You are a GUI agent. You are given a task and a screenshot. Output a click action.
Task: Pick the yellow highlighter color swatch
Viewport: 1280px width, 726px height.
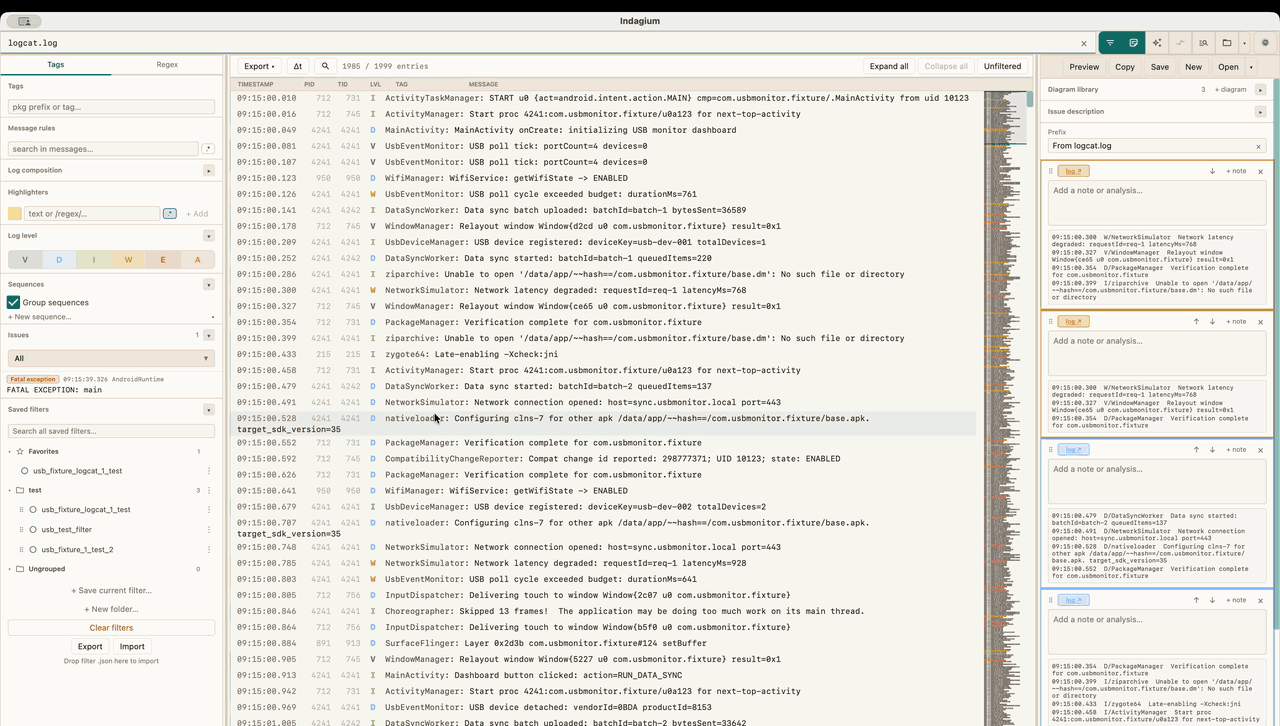14,213
